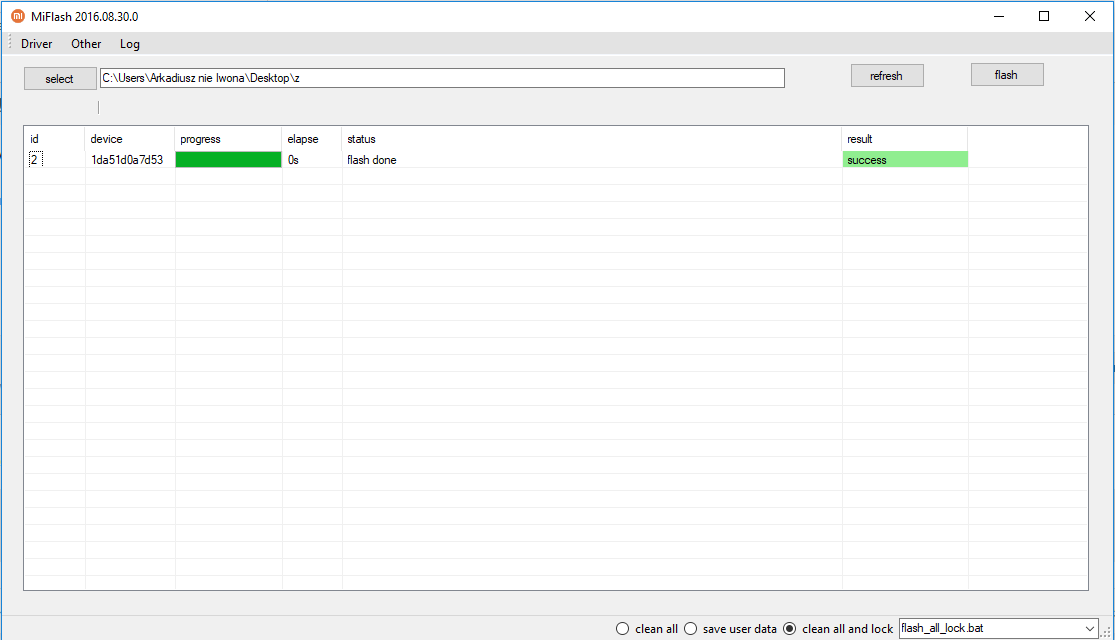Select device row 1da51d0a7d53
This screenshot has height=640, width=1116.
tap(127, 160)
